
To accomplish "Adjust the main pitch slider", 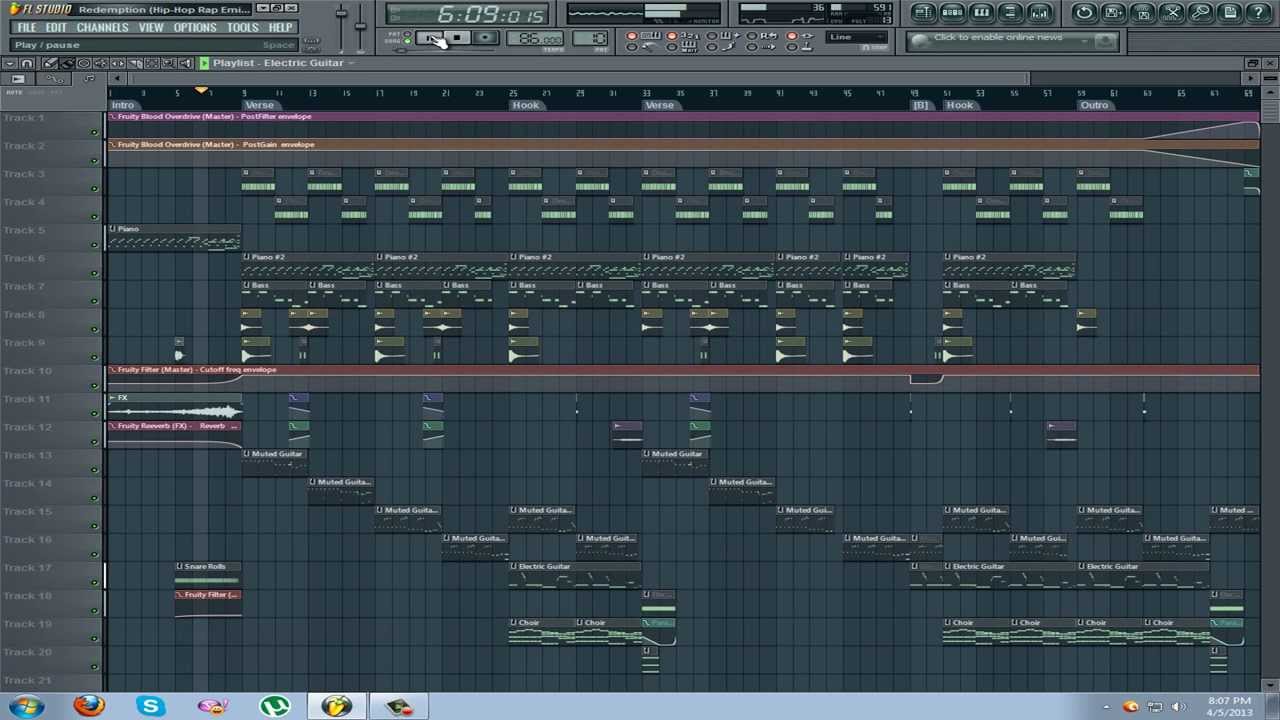I will click(x=360, y=27).
